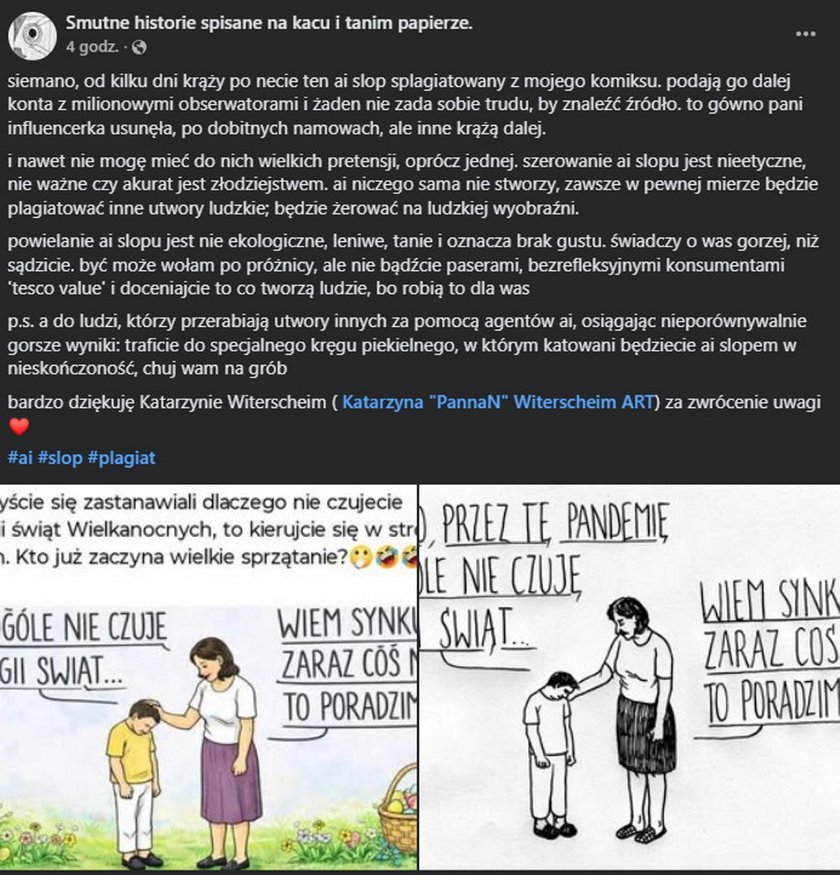Open the #plagiat hashtag
This screenshot has height=875, width=840.
click(x=122, y=458)
